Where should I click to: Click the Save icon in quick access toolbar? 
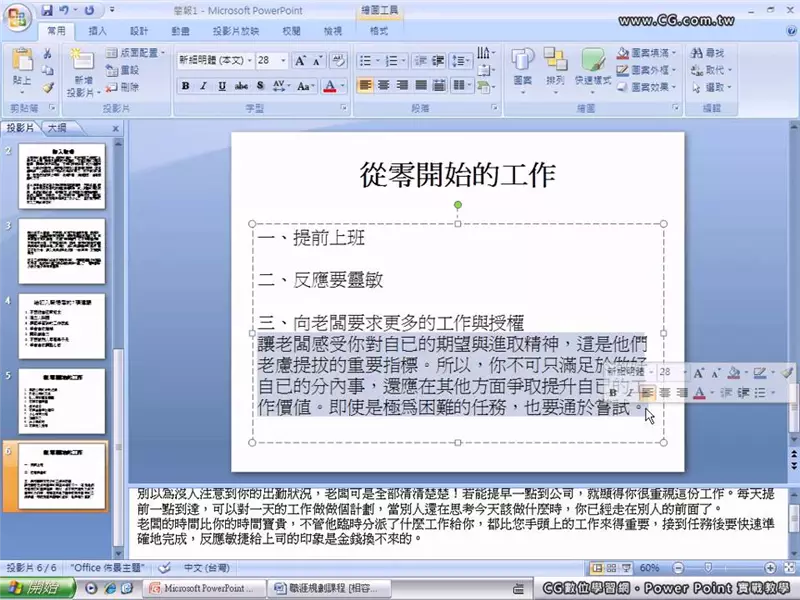tap(48, 11)
